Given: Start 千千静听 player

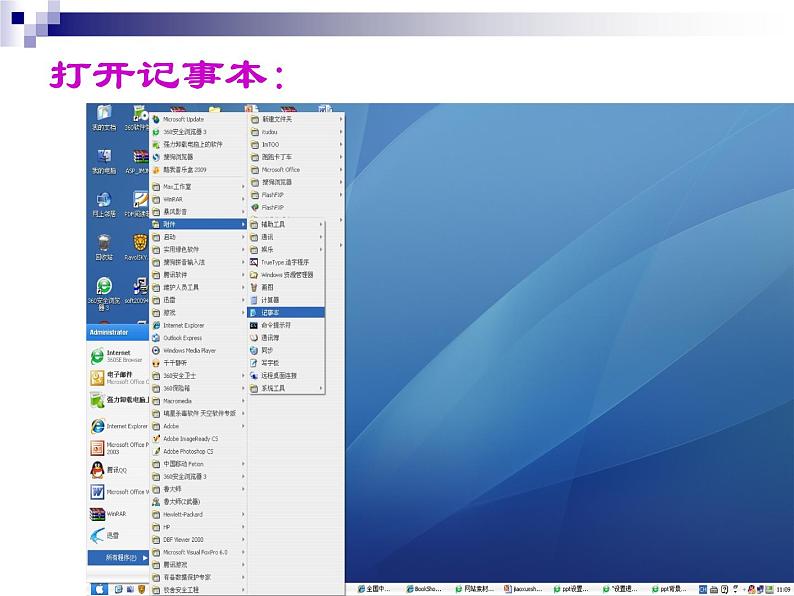Looking at the screenshot, I should tap(198, 363).
